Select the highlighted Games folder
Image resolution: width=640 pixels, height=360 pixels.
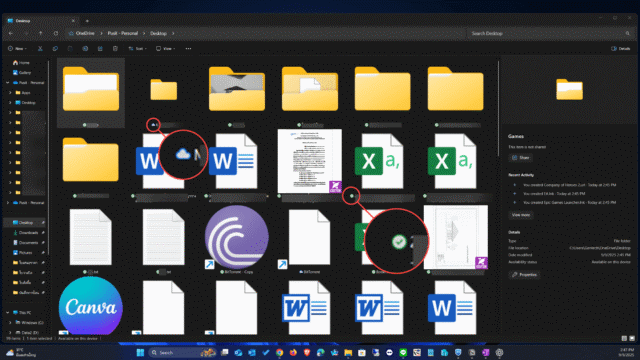(91, 93)
